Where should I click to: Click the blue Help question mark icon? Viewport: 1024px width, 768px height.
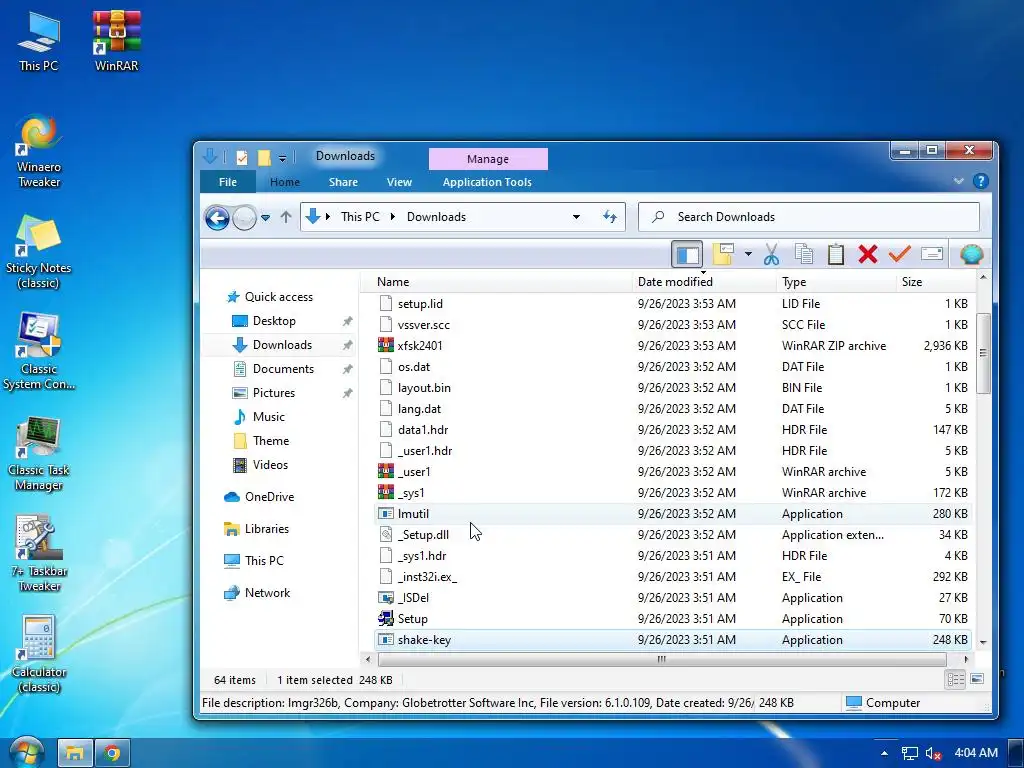pyautogui.click(x=980, y=181)
